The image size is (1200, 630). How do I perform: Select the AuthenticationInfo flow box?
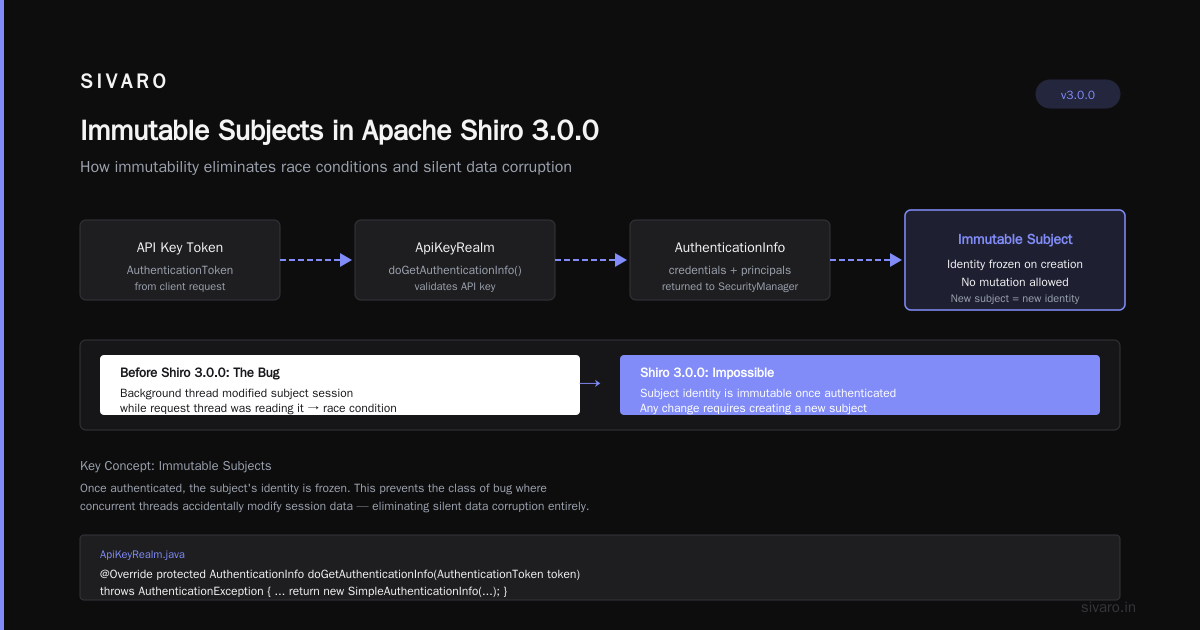(730, 260)
